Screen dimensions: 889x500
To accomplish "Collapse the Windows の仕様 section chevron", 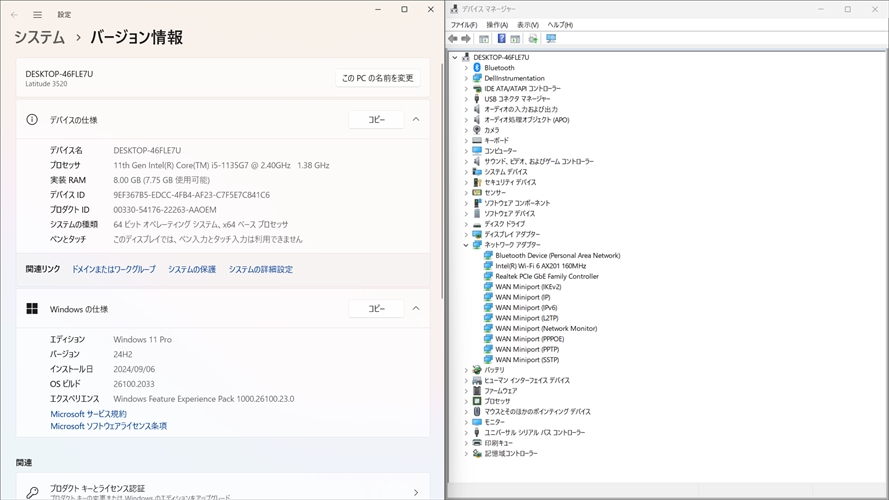I will (x=416, y=309).
